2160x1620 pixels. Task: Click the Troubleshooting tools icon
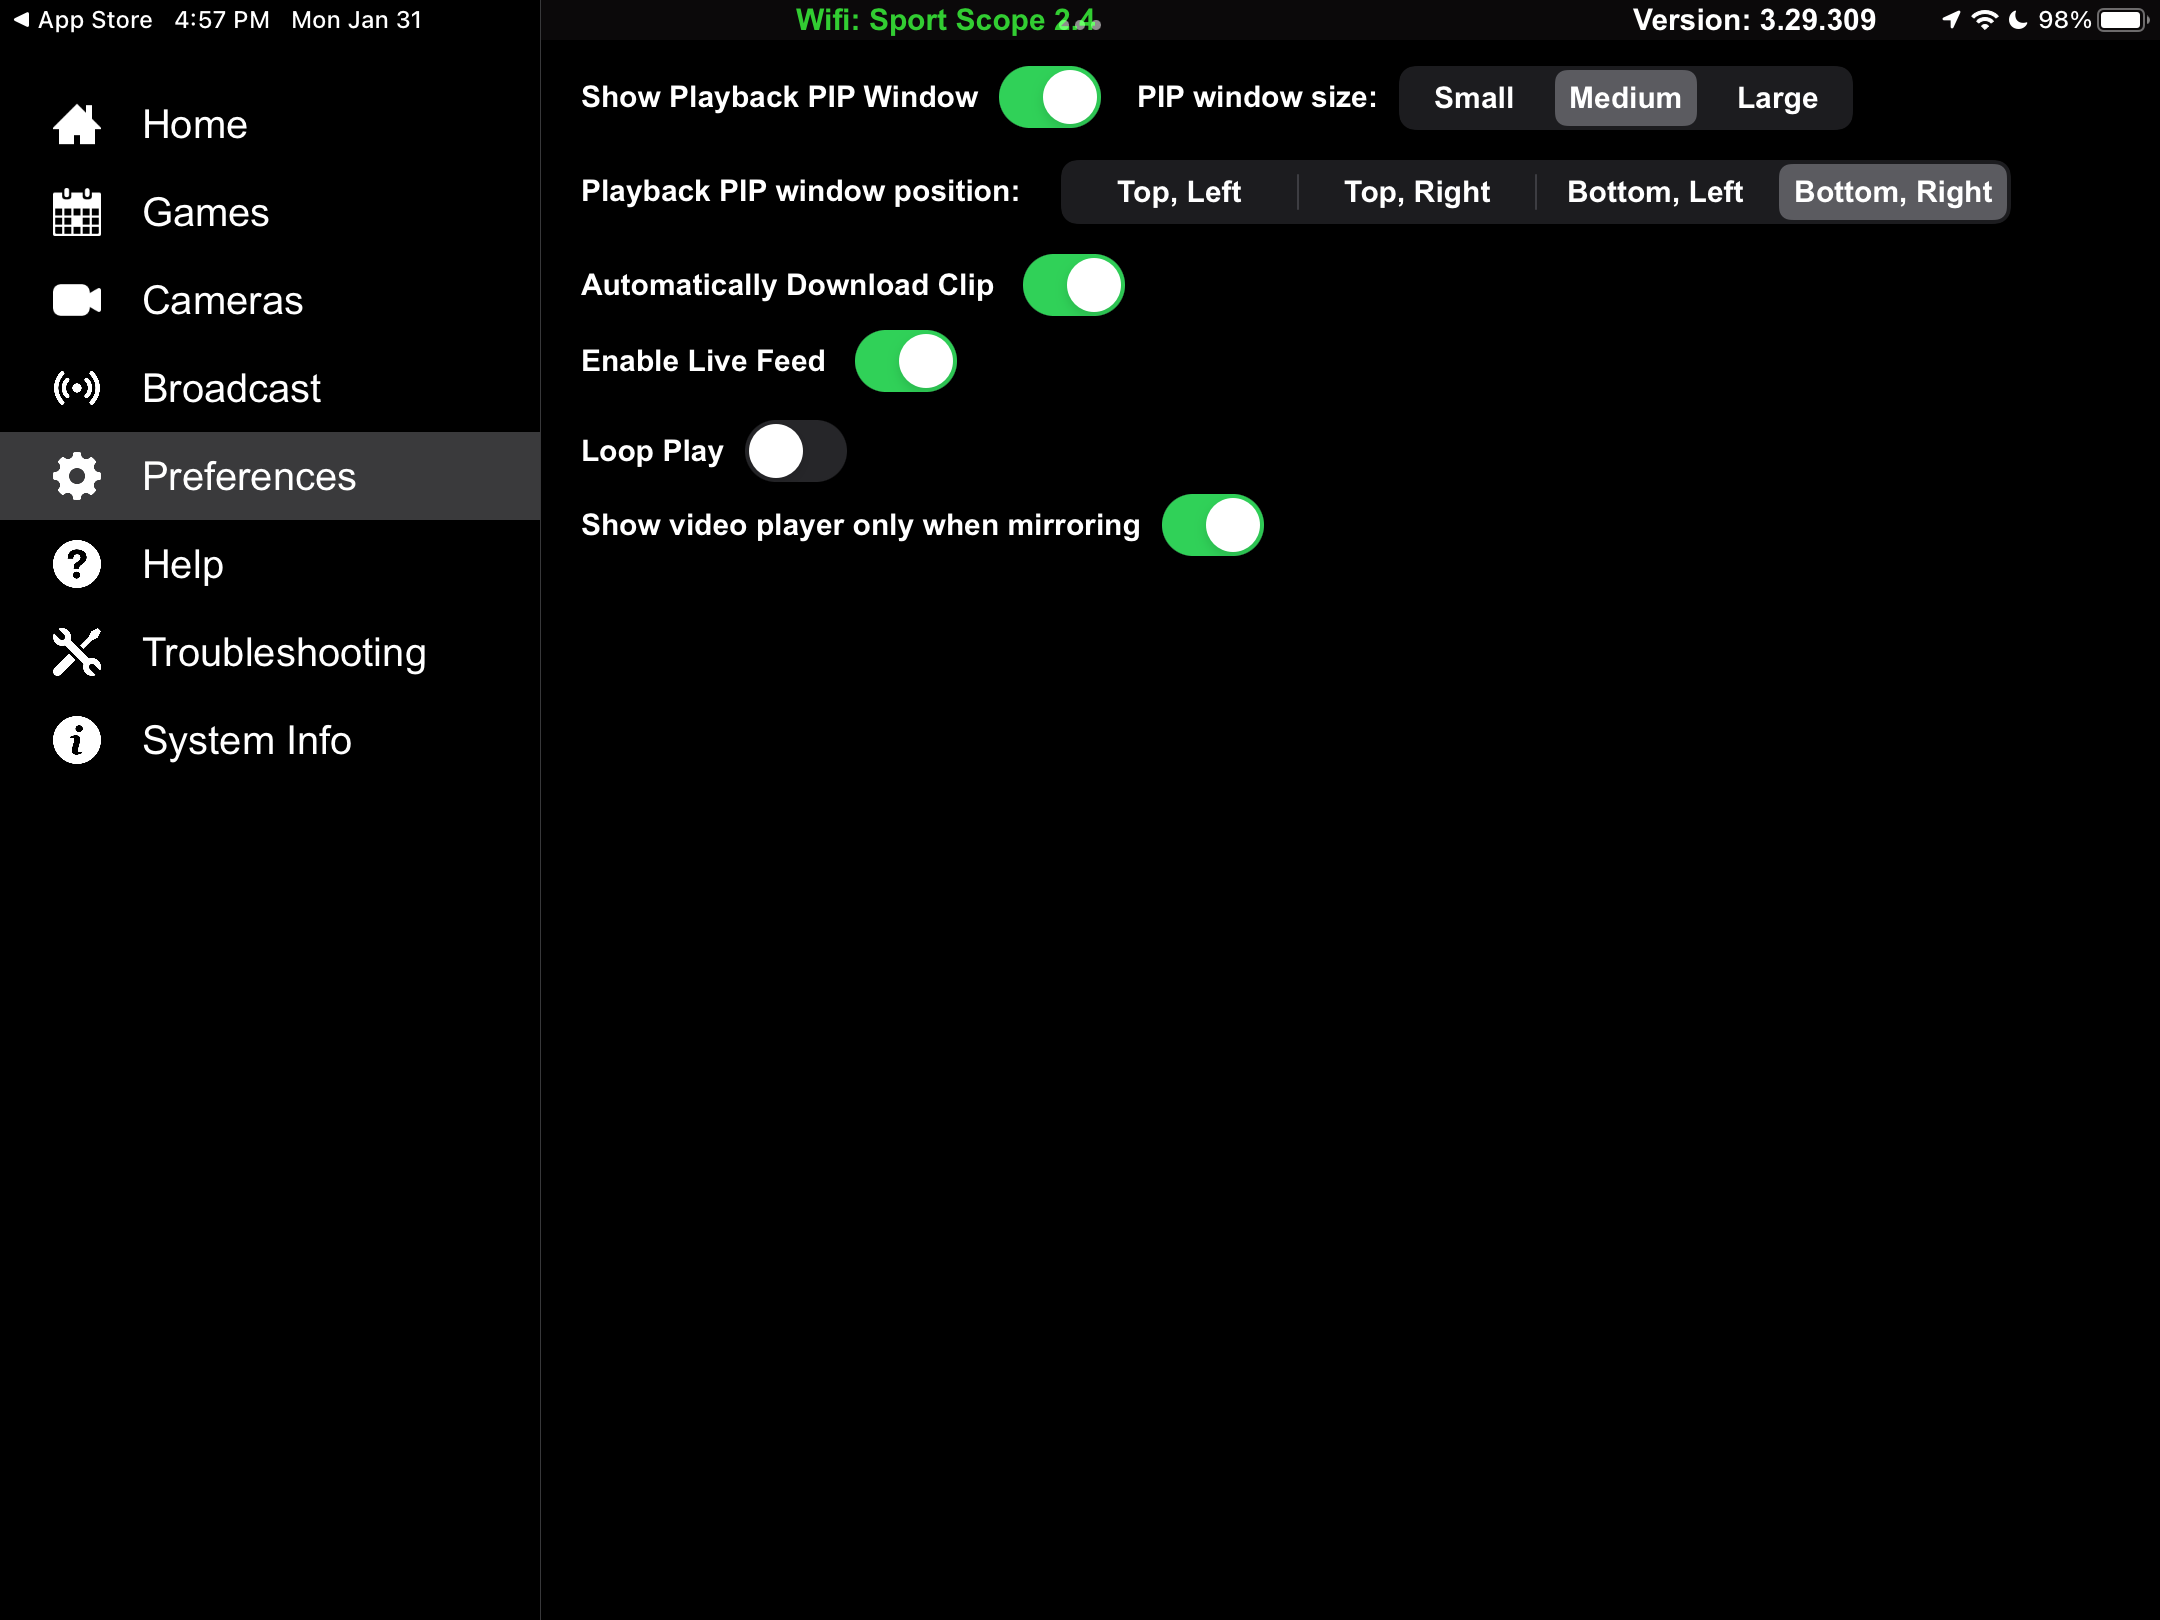click(x=77, y=652)
